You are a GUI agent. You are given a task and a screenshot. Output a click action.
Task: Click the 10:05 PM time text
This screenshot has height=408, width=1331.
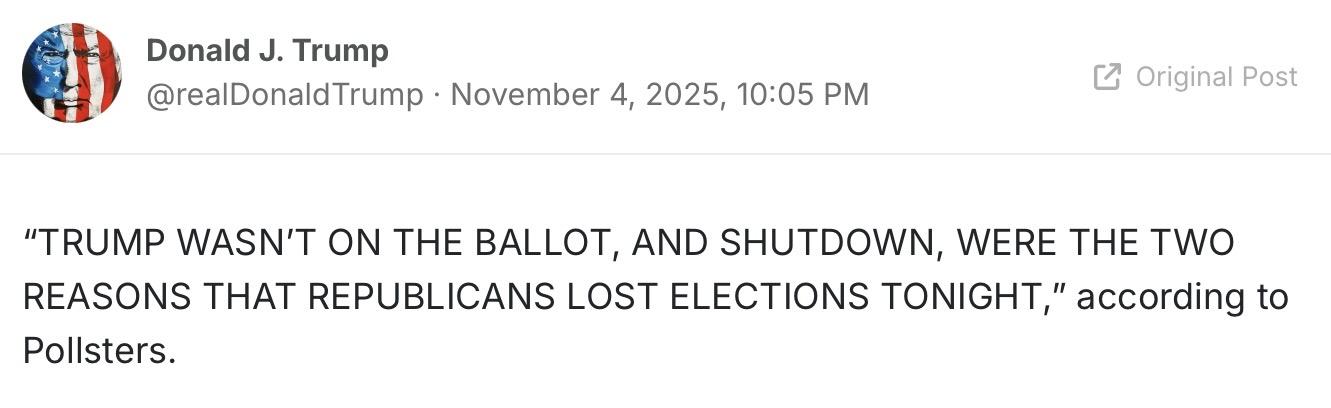pyautogui.click(x=802, y=95)
